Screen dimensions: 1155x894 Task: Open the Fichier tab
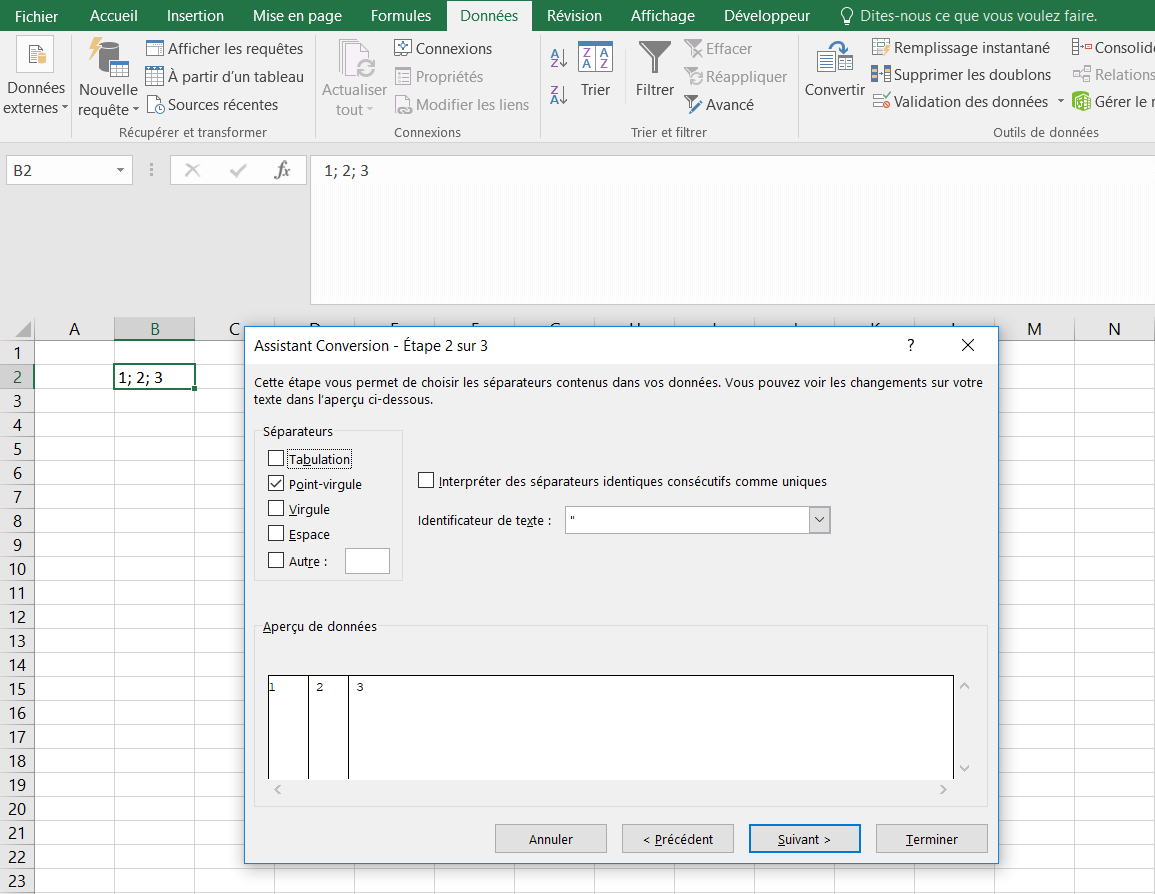click(x=36, y=15)
